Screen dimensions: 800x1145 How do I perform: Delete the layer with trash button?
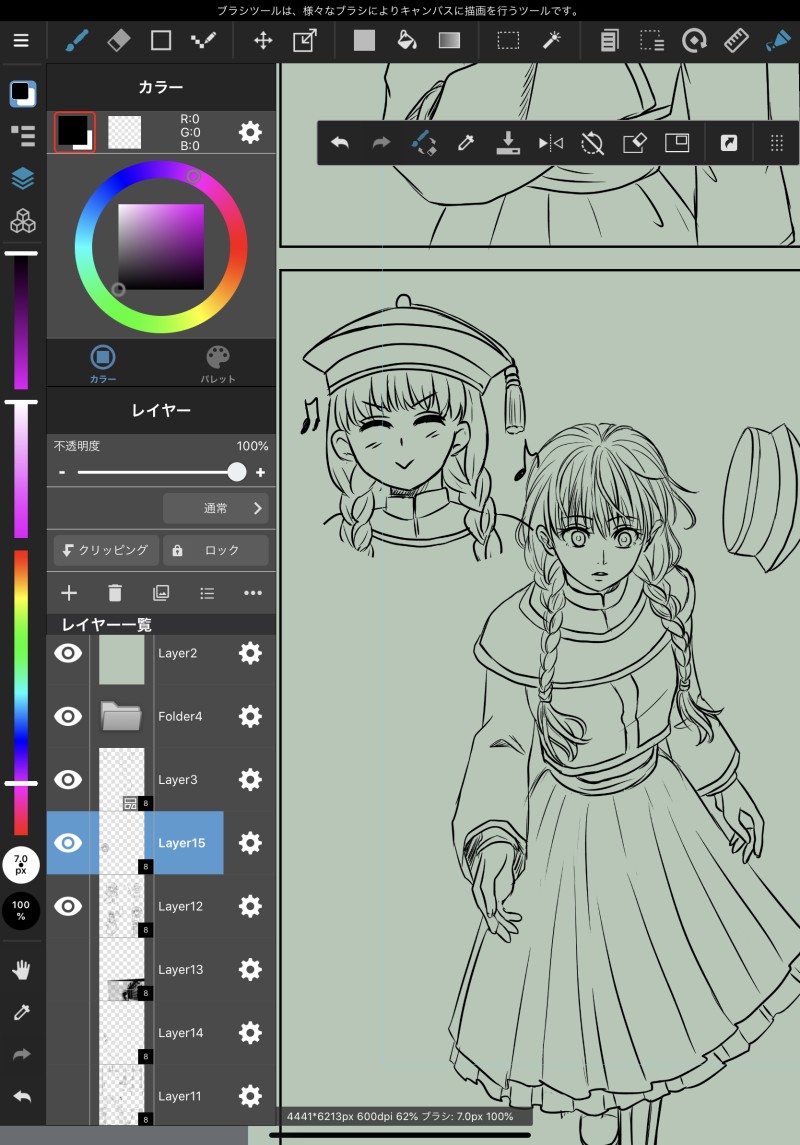[115, 593]
